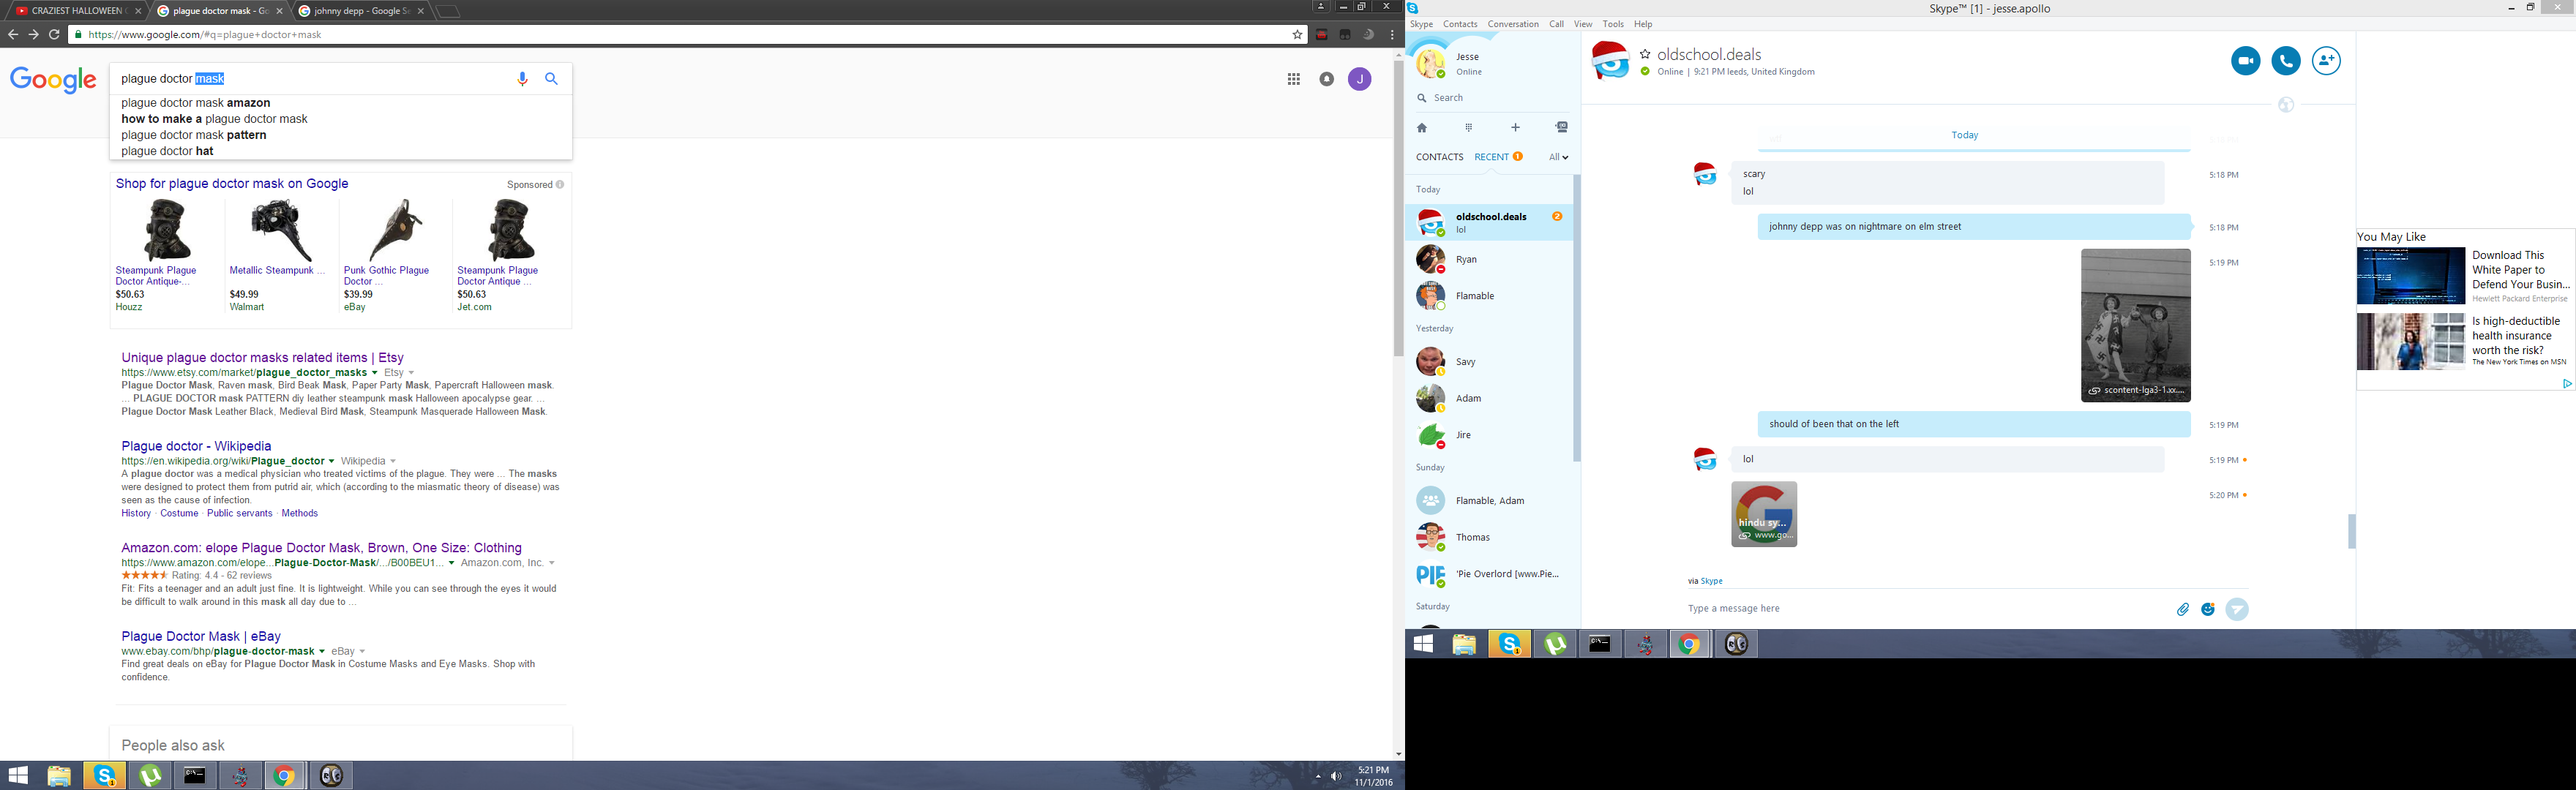2576x790 pixels.
Task: Click the moon extension icon in Chrome
Action: click(x=1368, y=35)
